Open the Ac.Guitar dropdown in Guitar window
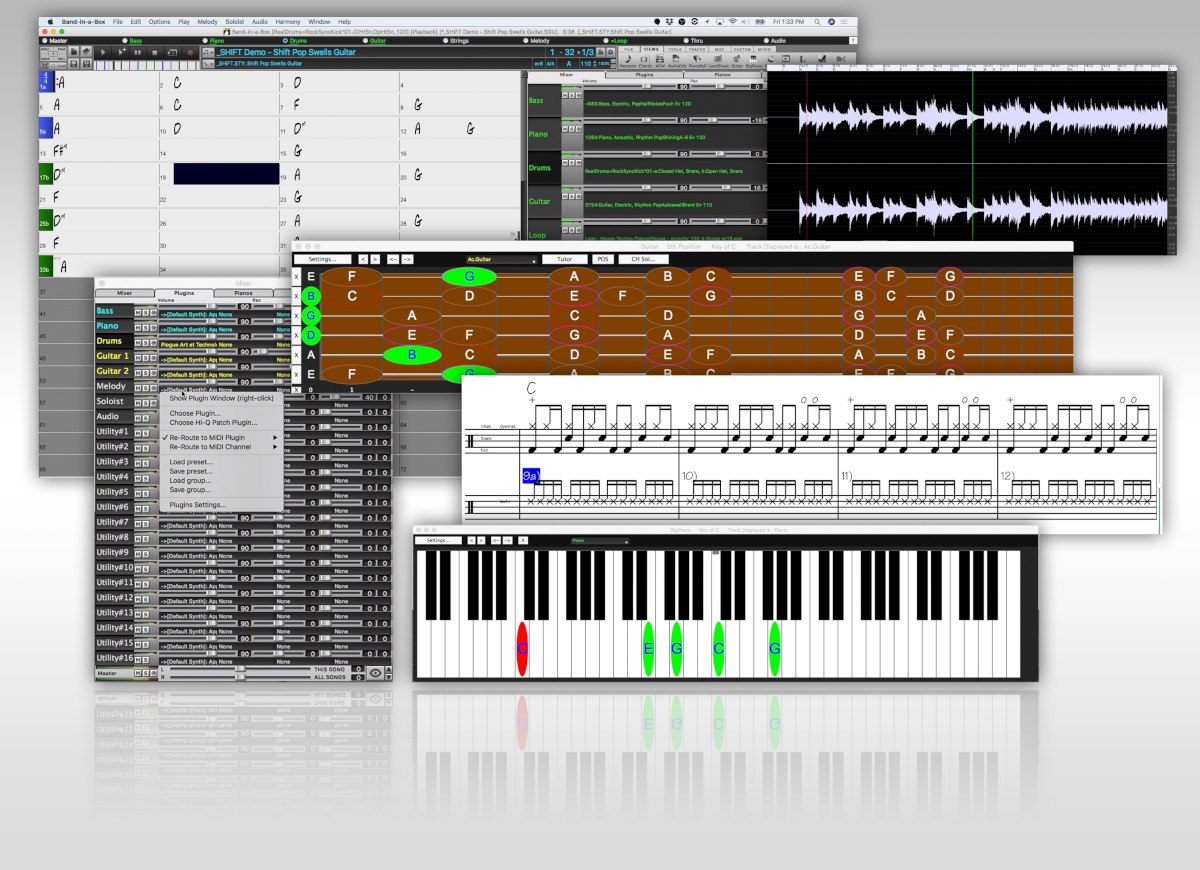The image size is (1200, 870). click(x=501, y=260)
